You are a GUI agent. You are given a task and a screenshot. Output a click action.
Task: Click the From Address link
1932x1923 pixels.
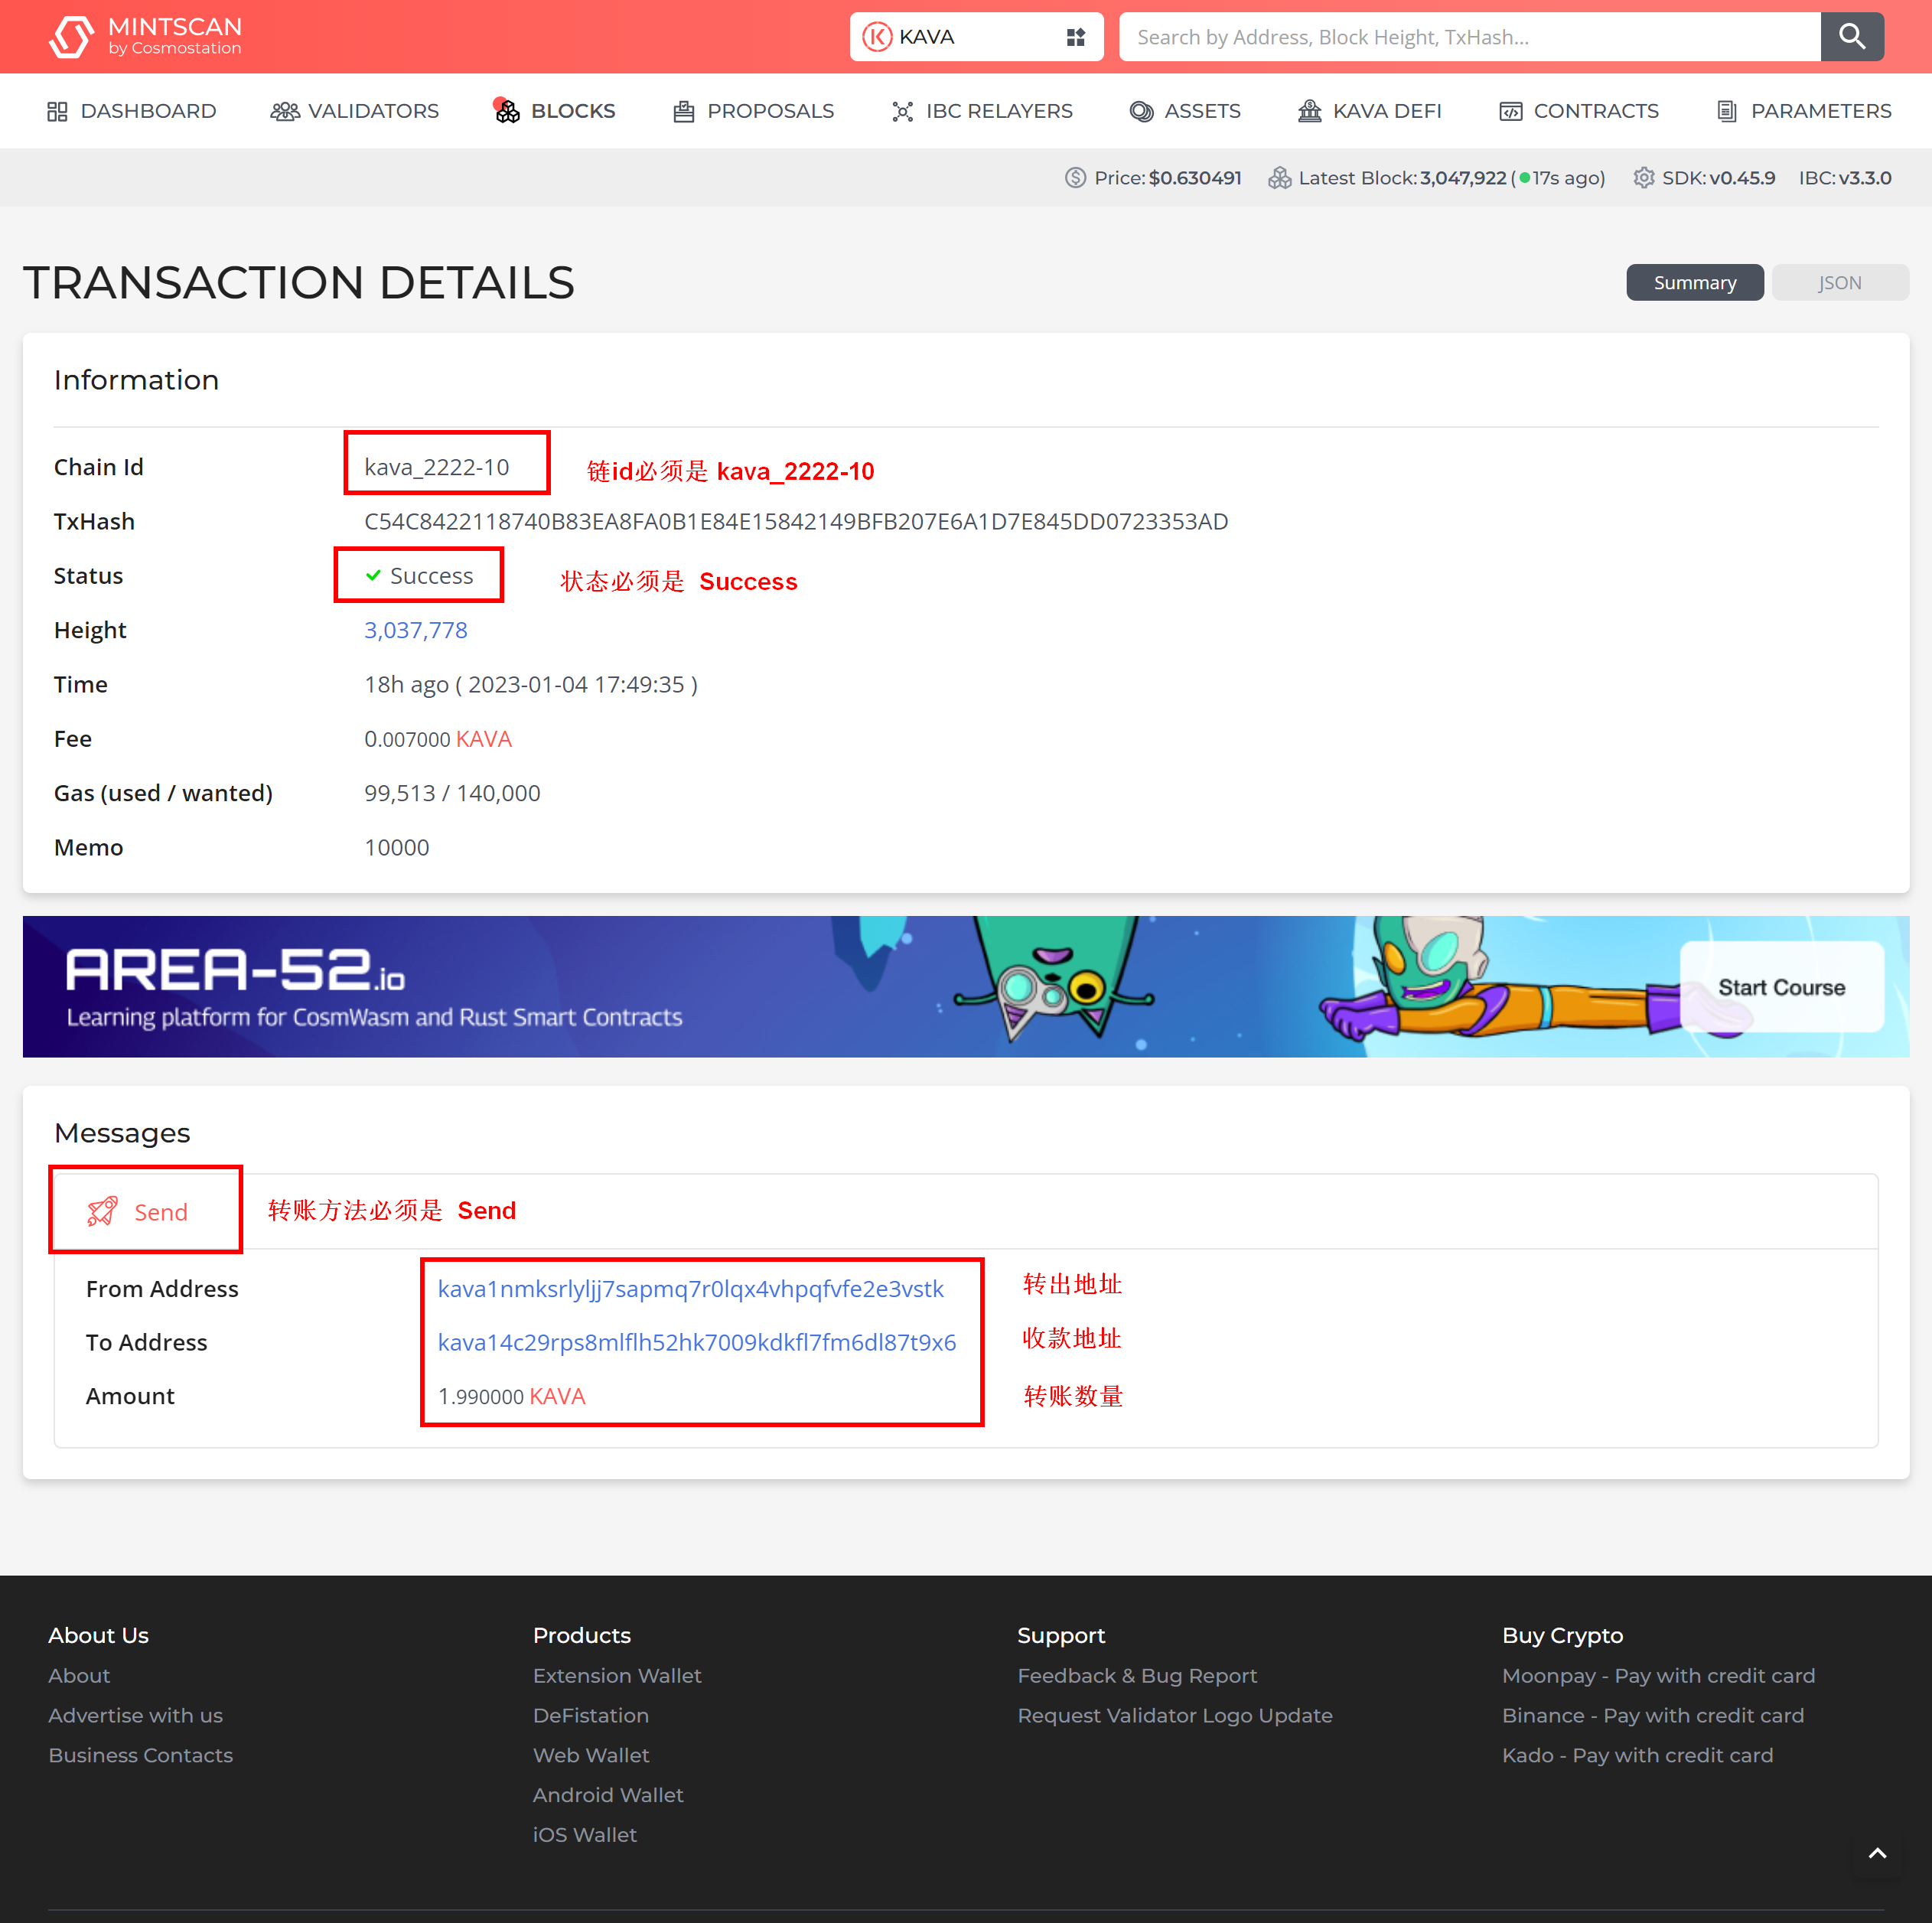pyautogui.click(x=690, y=1288)
